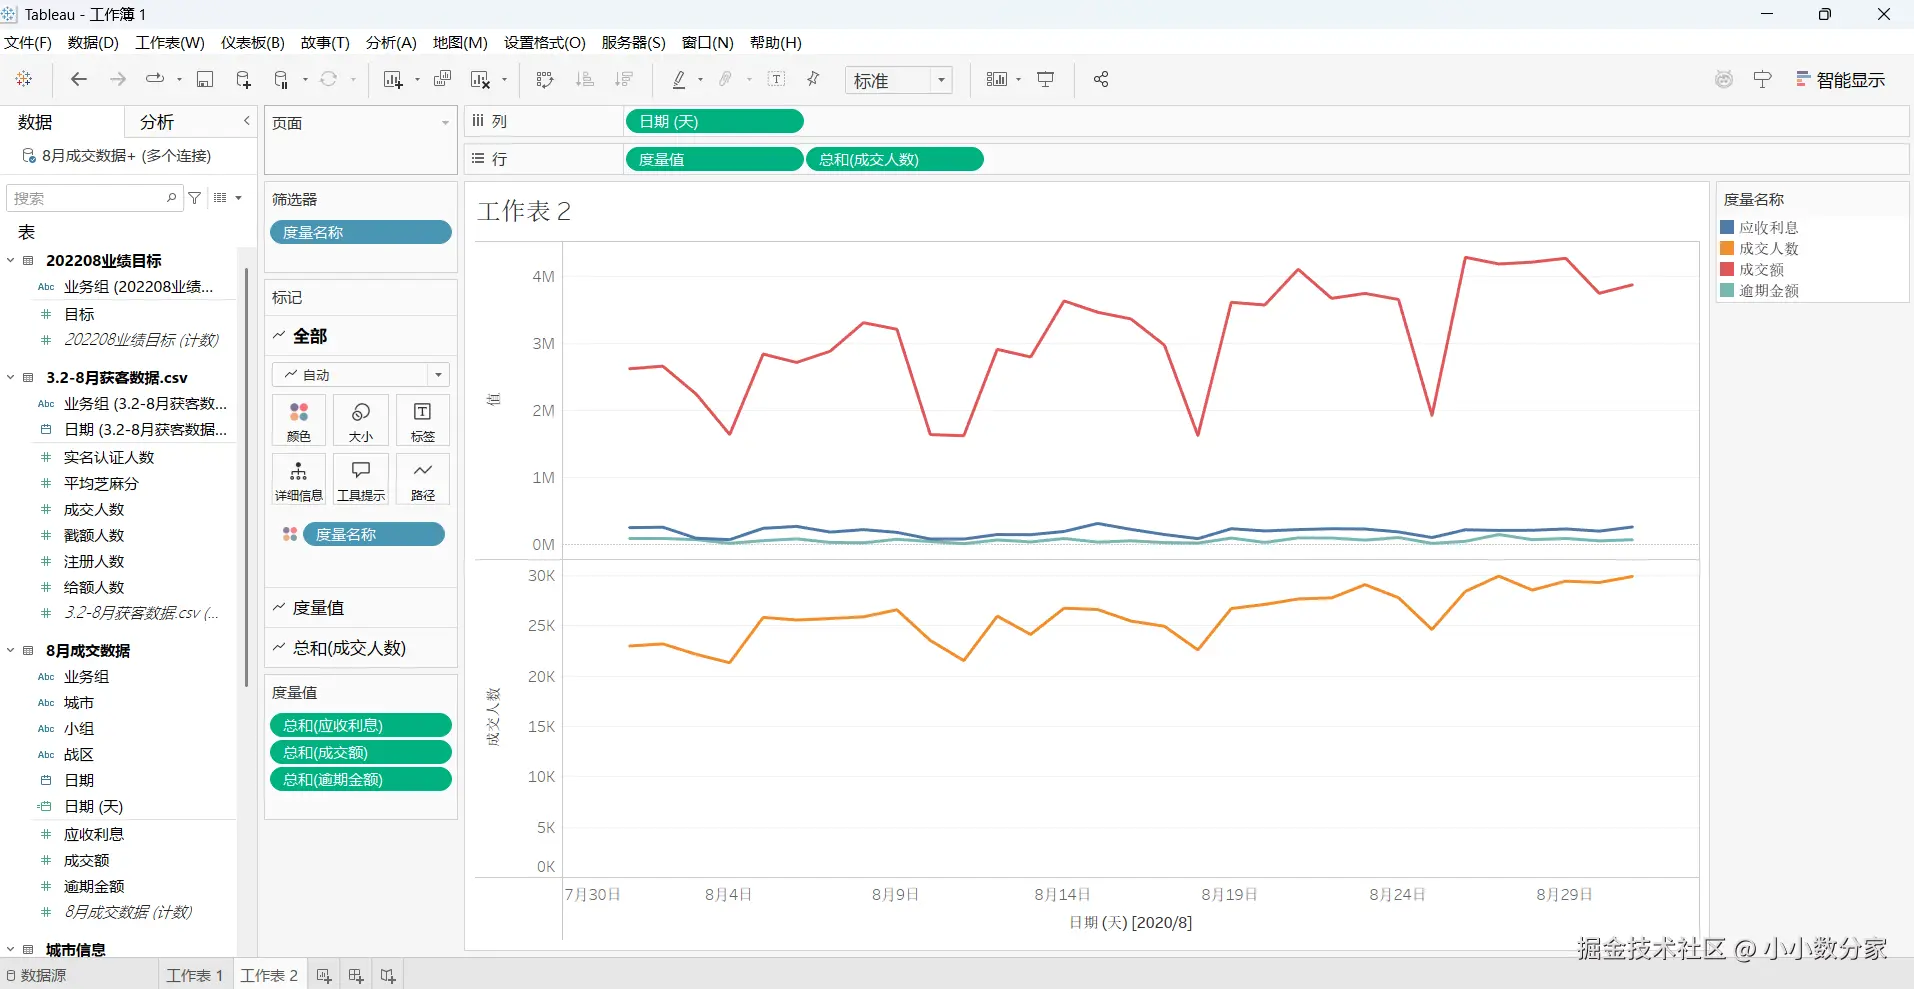Collapse the 城市信息 table
Image resolution: width=1914 pixels, height=989 pixels.
click(x=10, y=949)
